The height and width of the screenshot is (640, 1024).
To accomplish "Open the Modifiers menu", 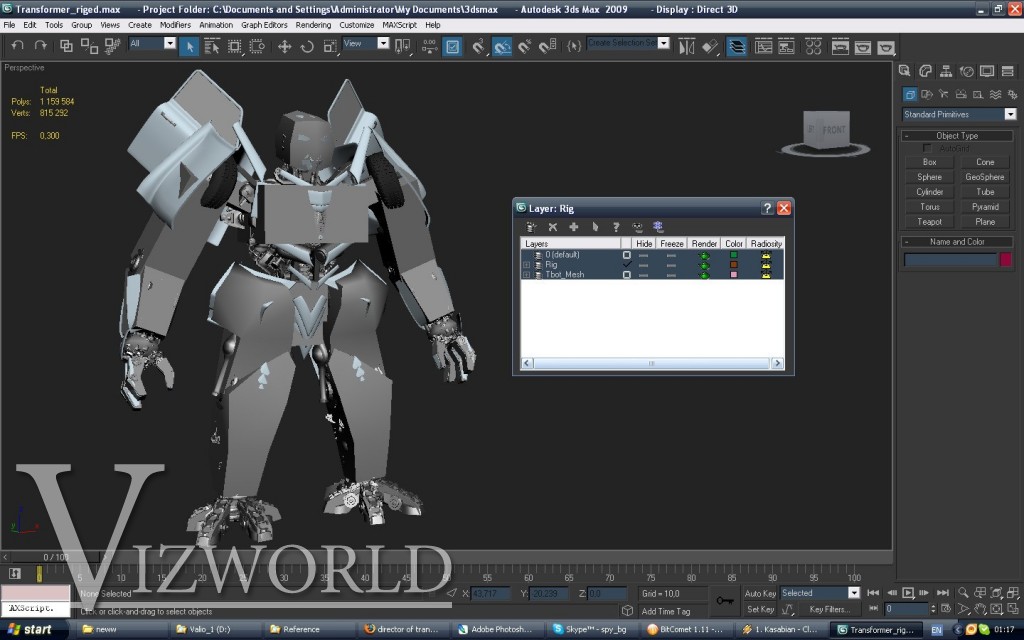I will point(175,24).
